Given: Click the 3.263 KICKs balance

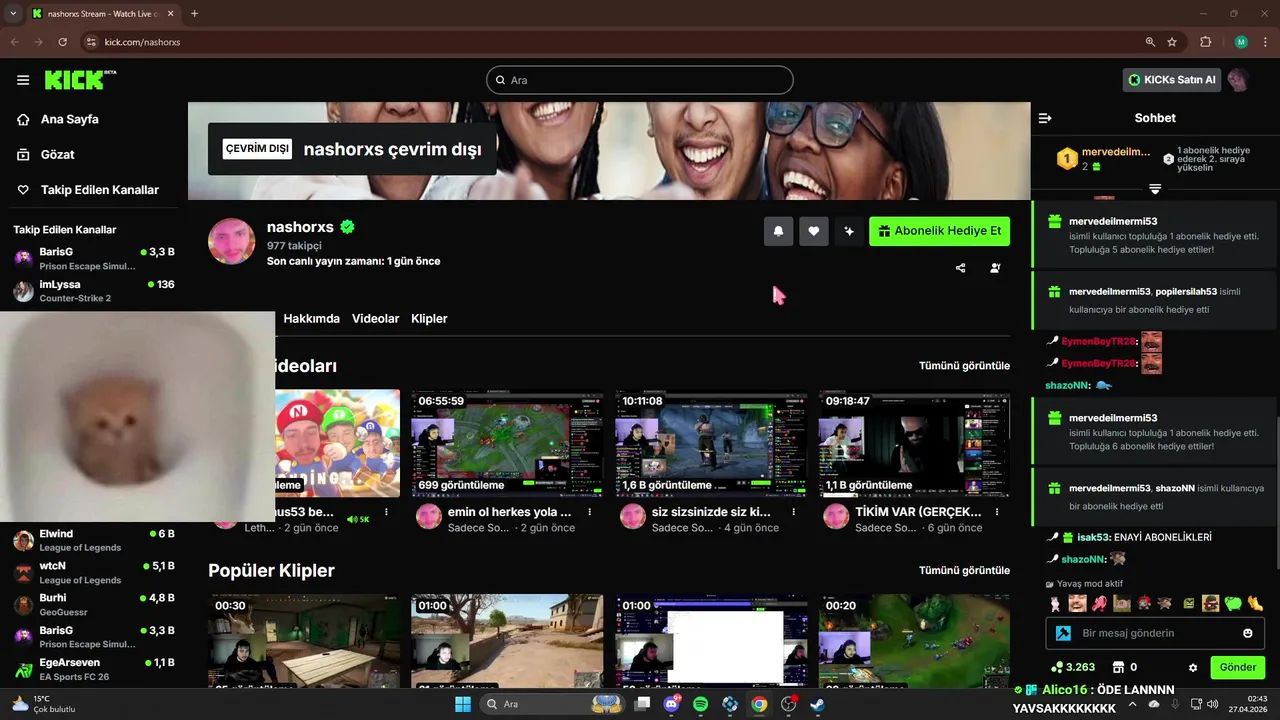Looking at the screenshot, I should (x=1073, y=667).
